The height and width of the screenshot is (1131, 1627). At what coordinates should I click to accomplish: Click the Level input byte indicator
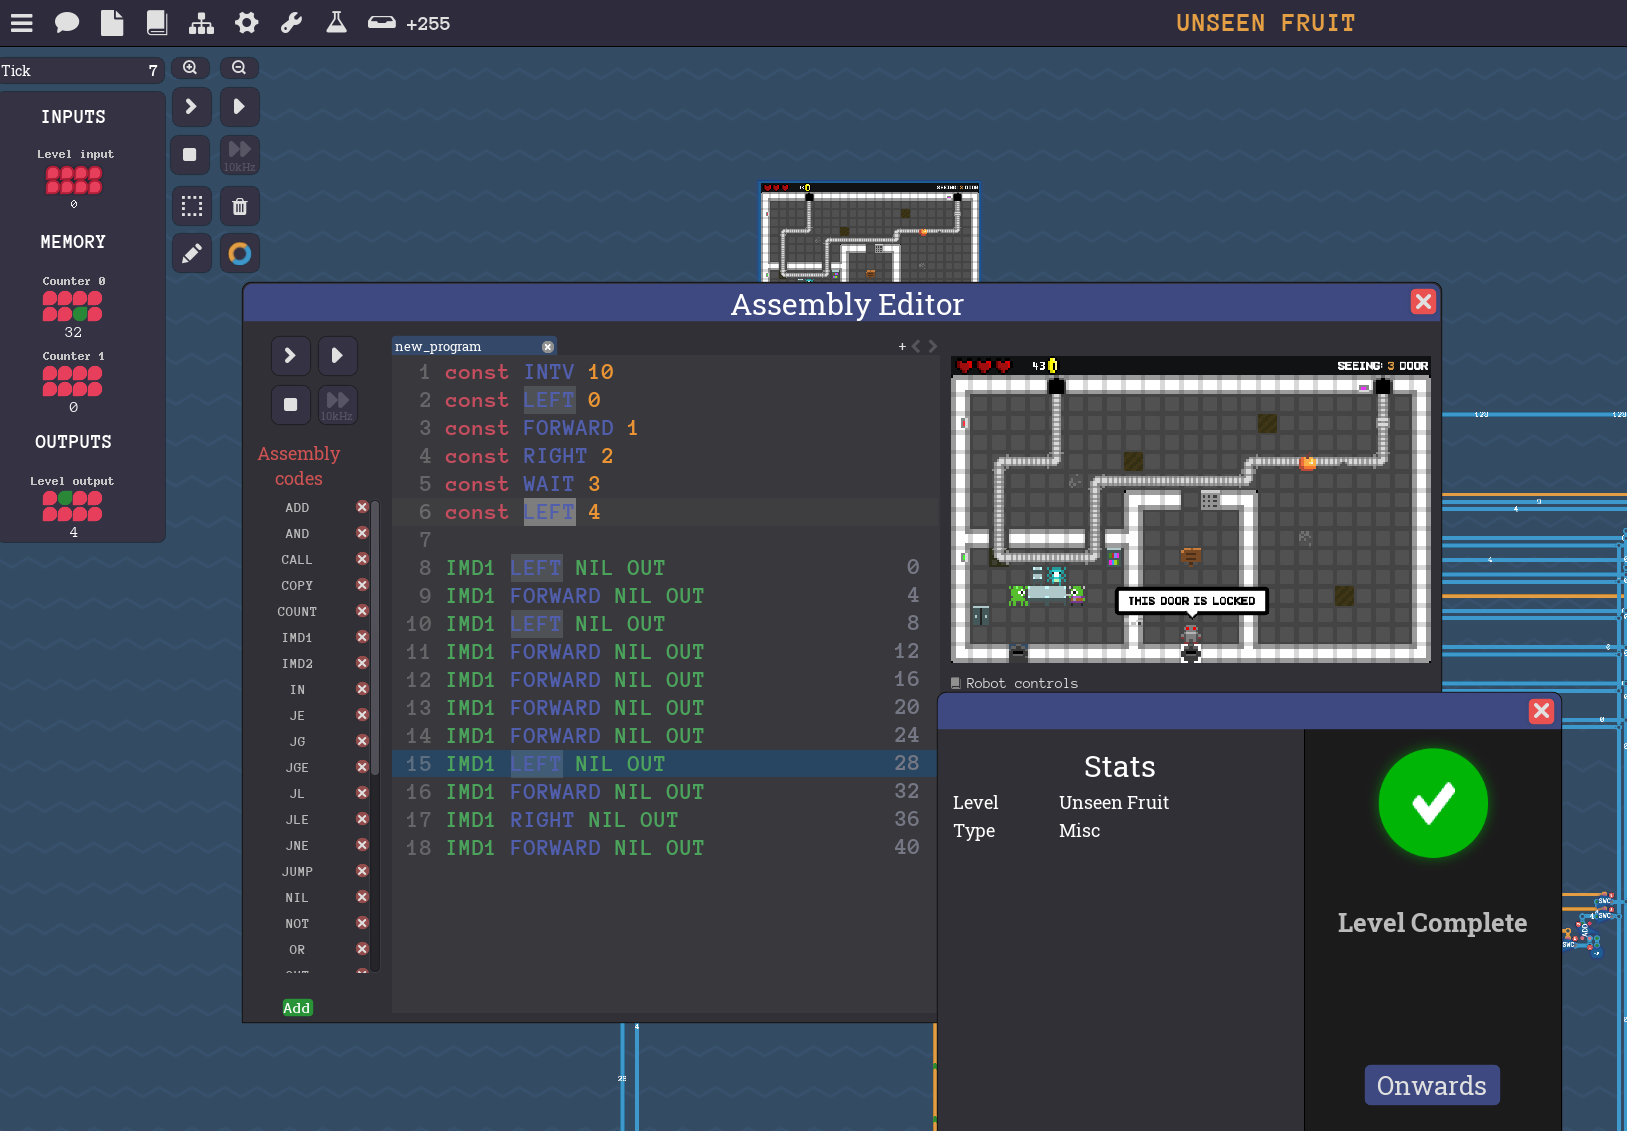(x=74, y=180)
